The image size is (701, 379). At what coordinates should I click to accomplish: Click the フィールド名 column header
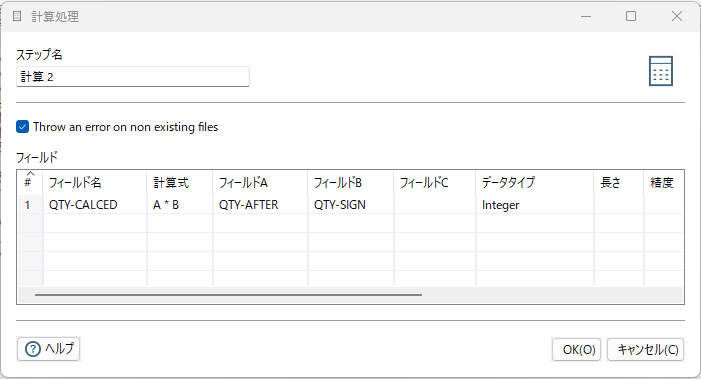click(x=95, y=182)
